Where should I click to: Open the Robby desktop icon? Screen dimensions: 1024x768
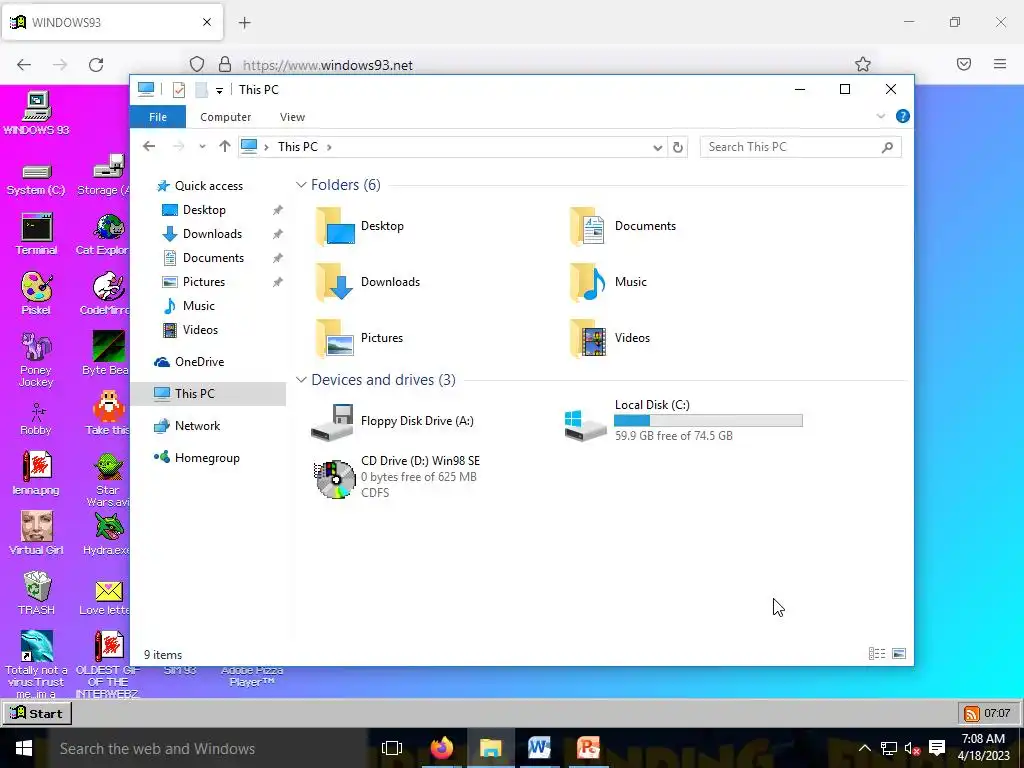36,419
